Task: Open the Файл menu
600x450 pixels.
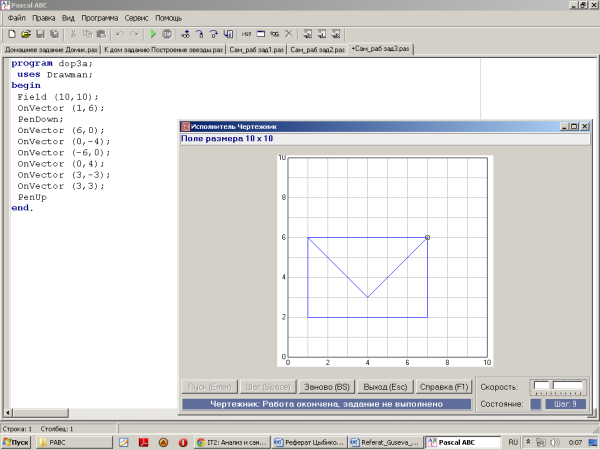Action: tap(16, 18)
